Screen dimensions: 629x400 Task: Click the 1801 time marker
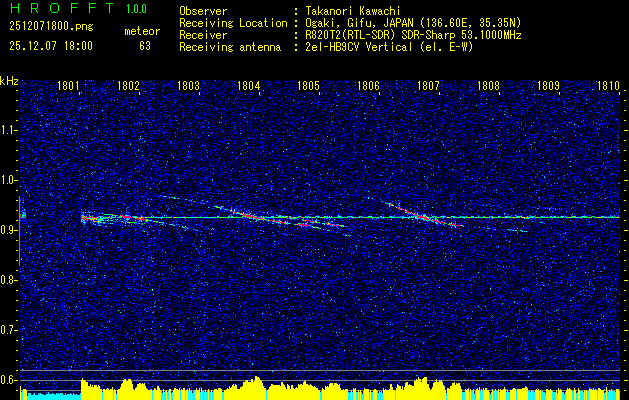point(69,87)
